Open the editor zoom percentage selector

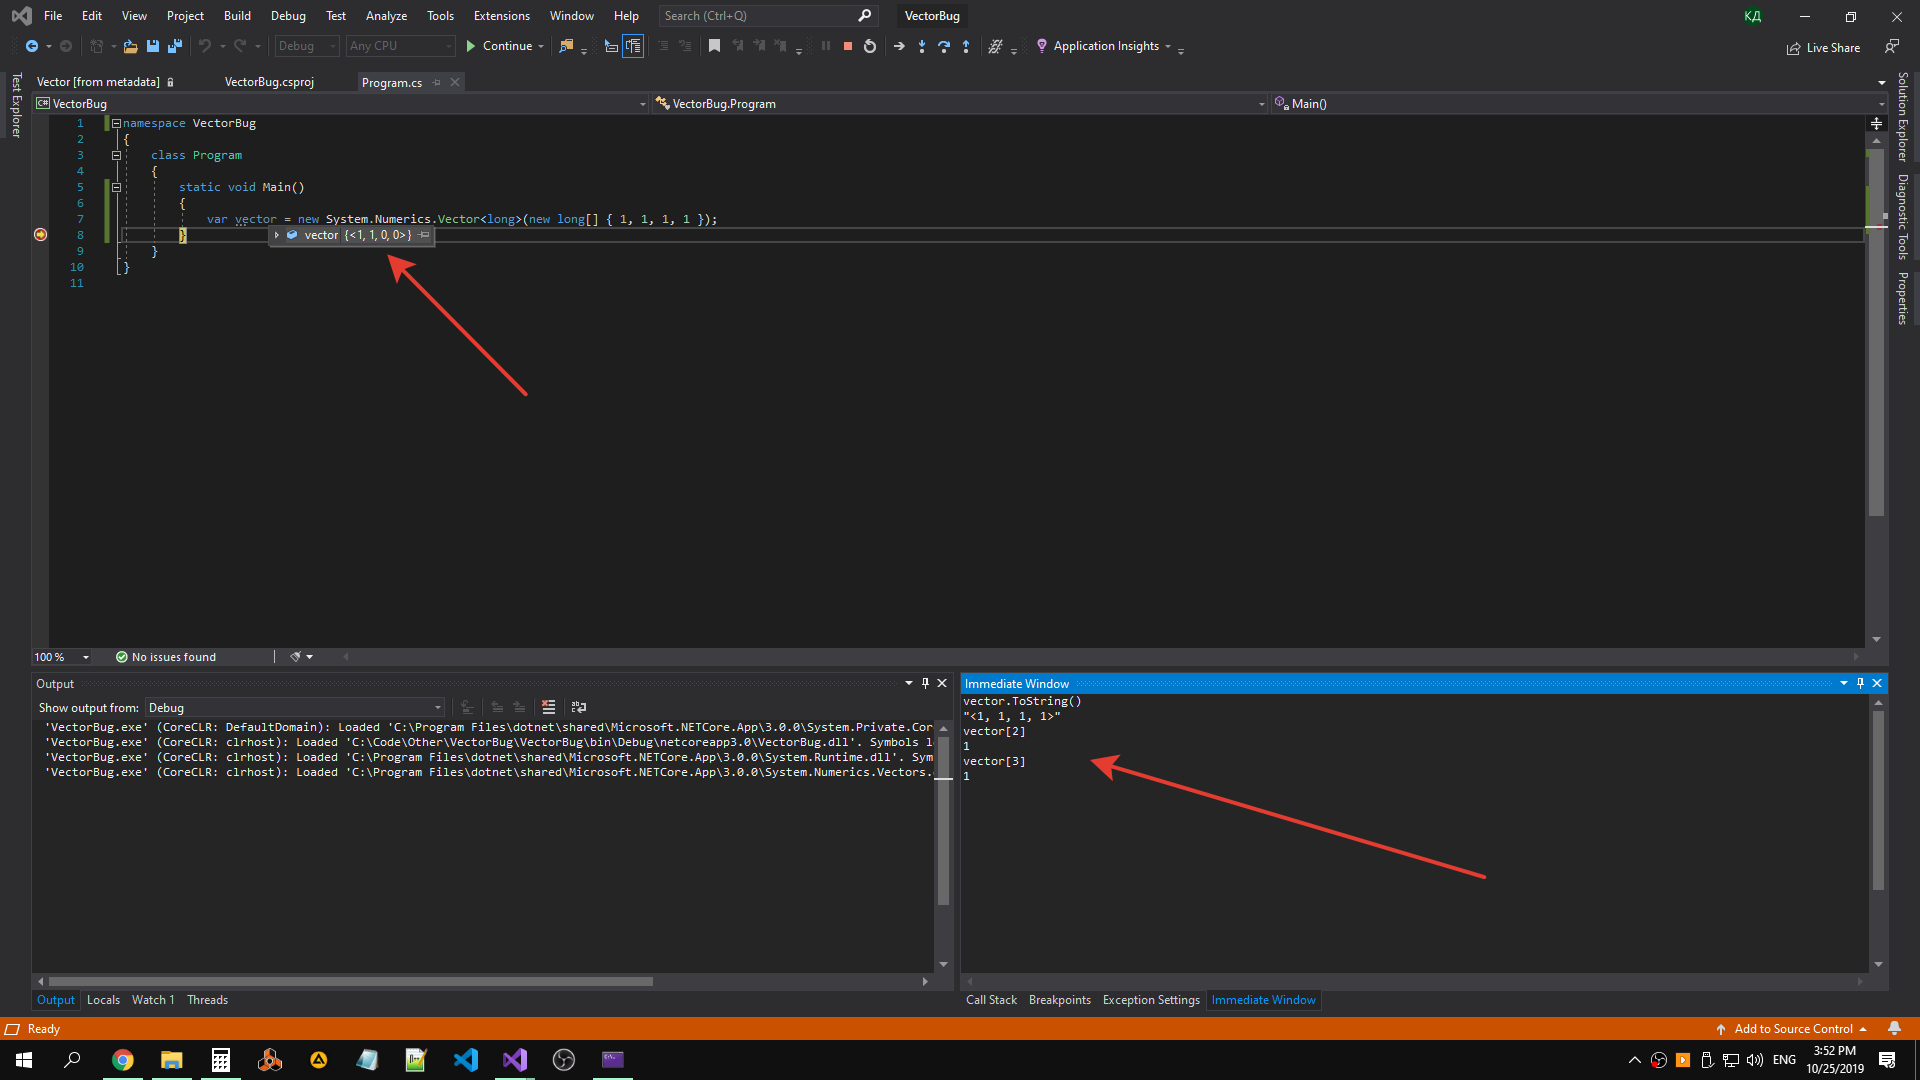click(60, 657)
